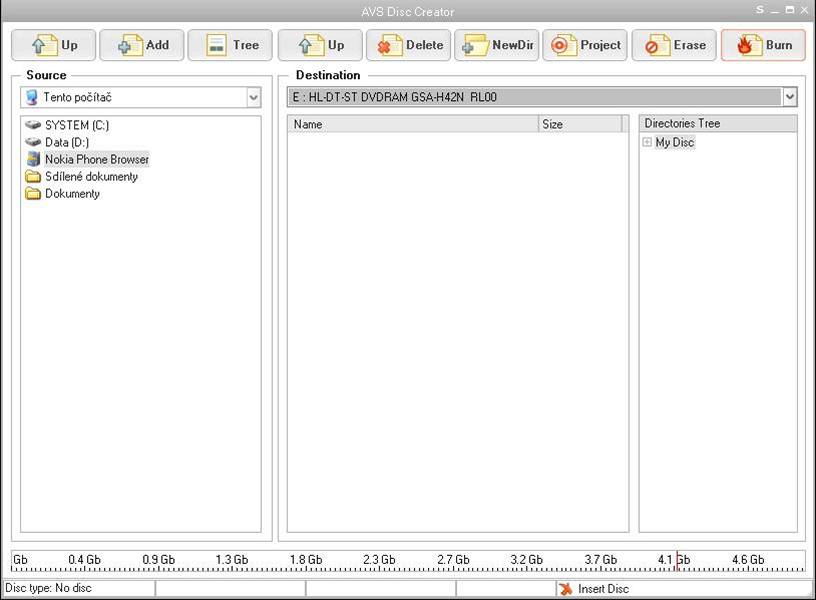Sort by the Name column header

[413, 124]
